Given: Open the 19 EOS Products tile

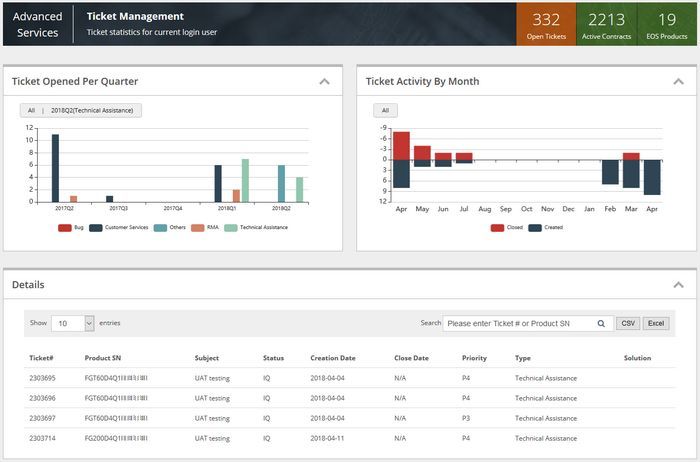Looking at the screenshot, I should tap(667, 25).
